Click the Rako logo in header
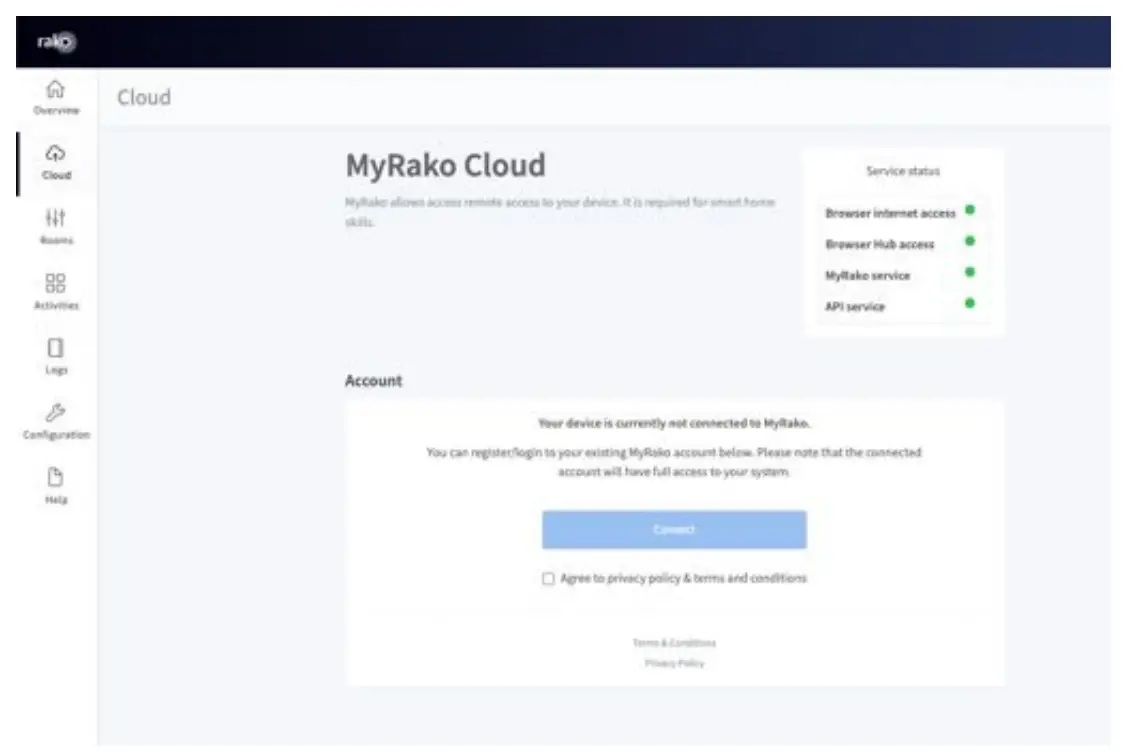This screenshot has width=1136, height=756. [x=57, y=42]
